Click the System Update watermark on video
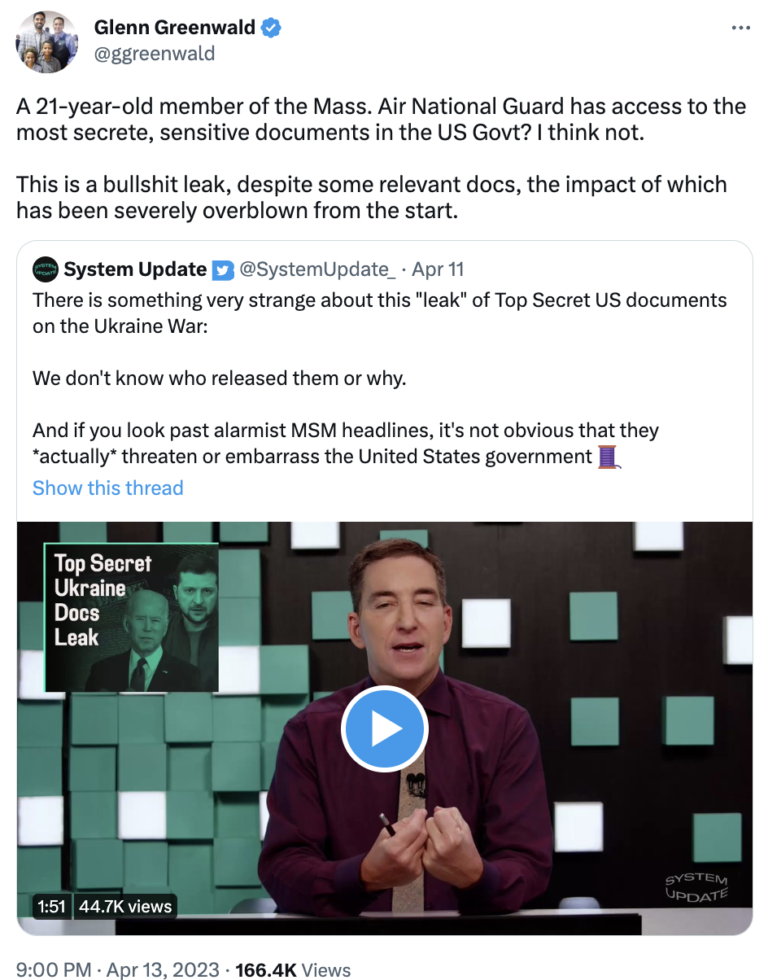The image size is (768, 980). pos(697,888)
